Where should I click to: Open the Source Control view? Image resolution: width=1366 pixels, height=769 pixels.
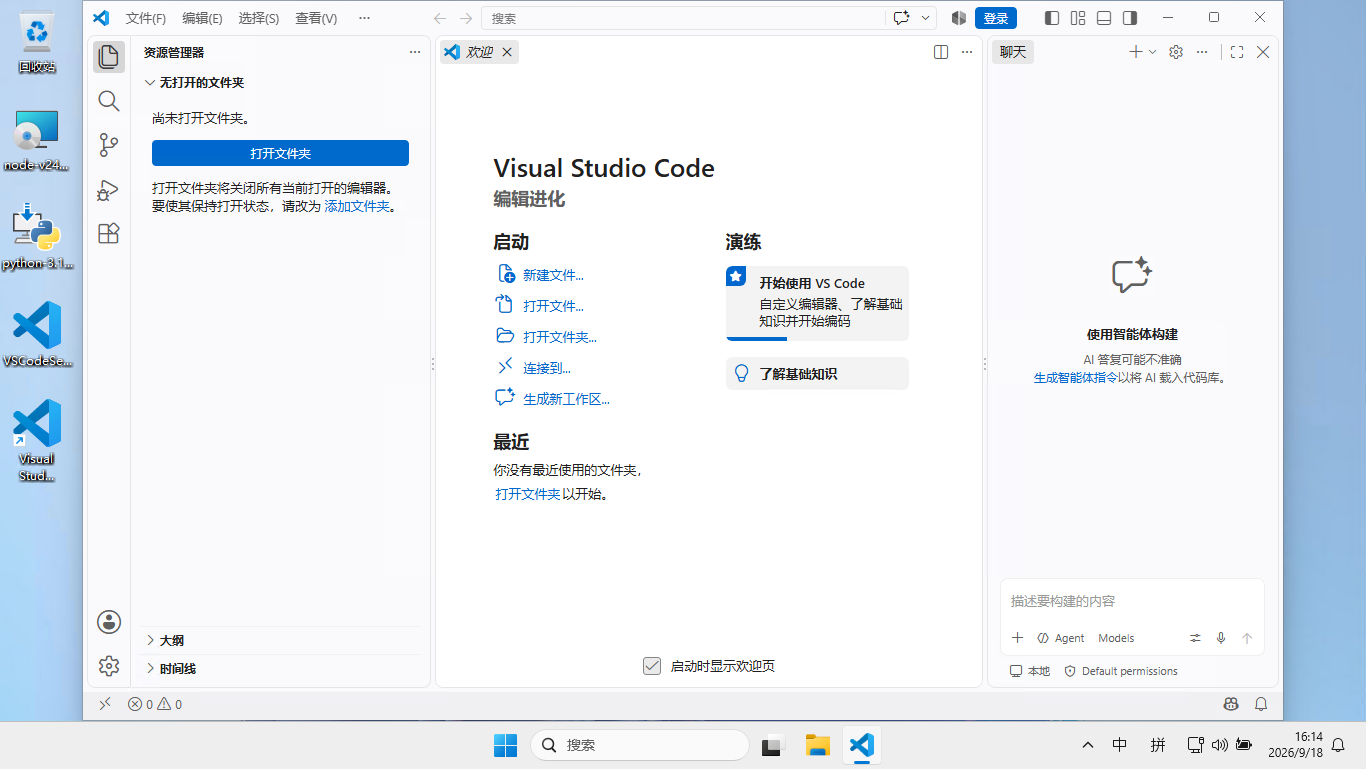109,145
